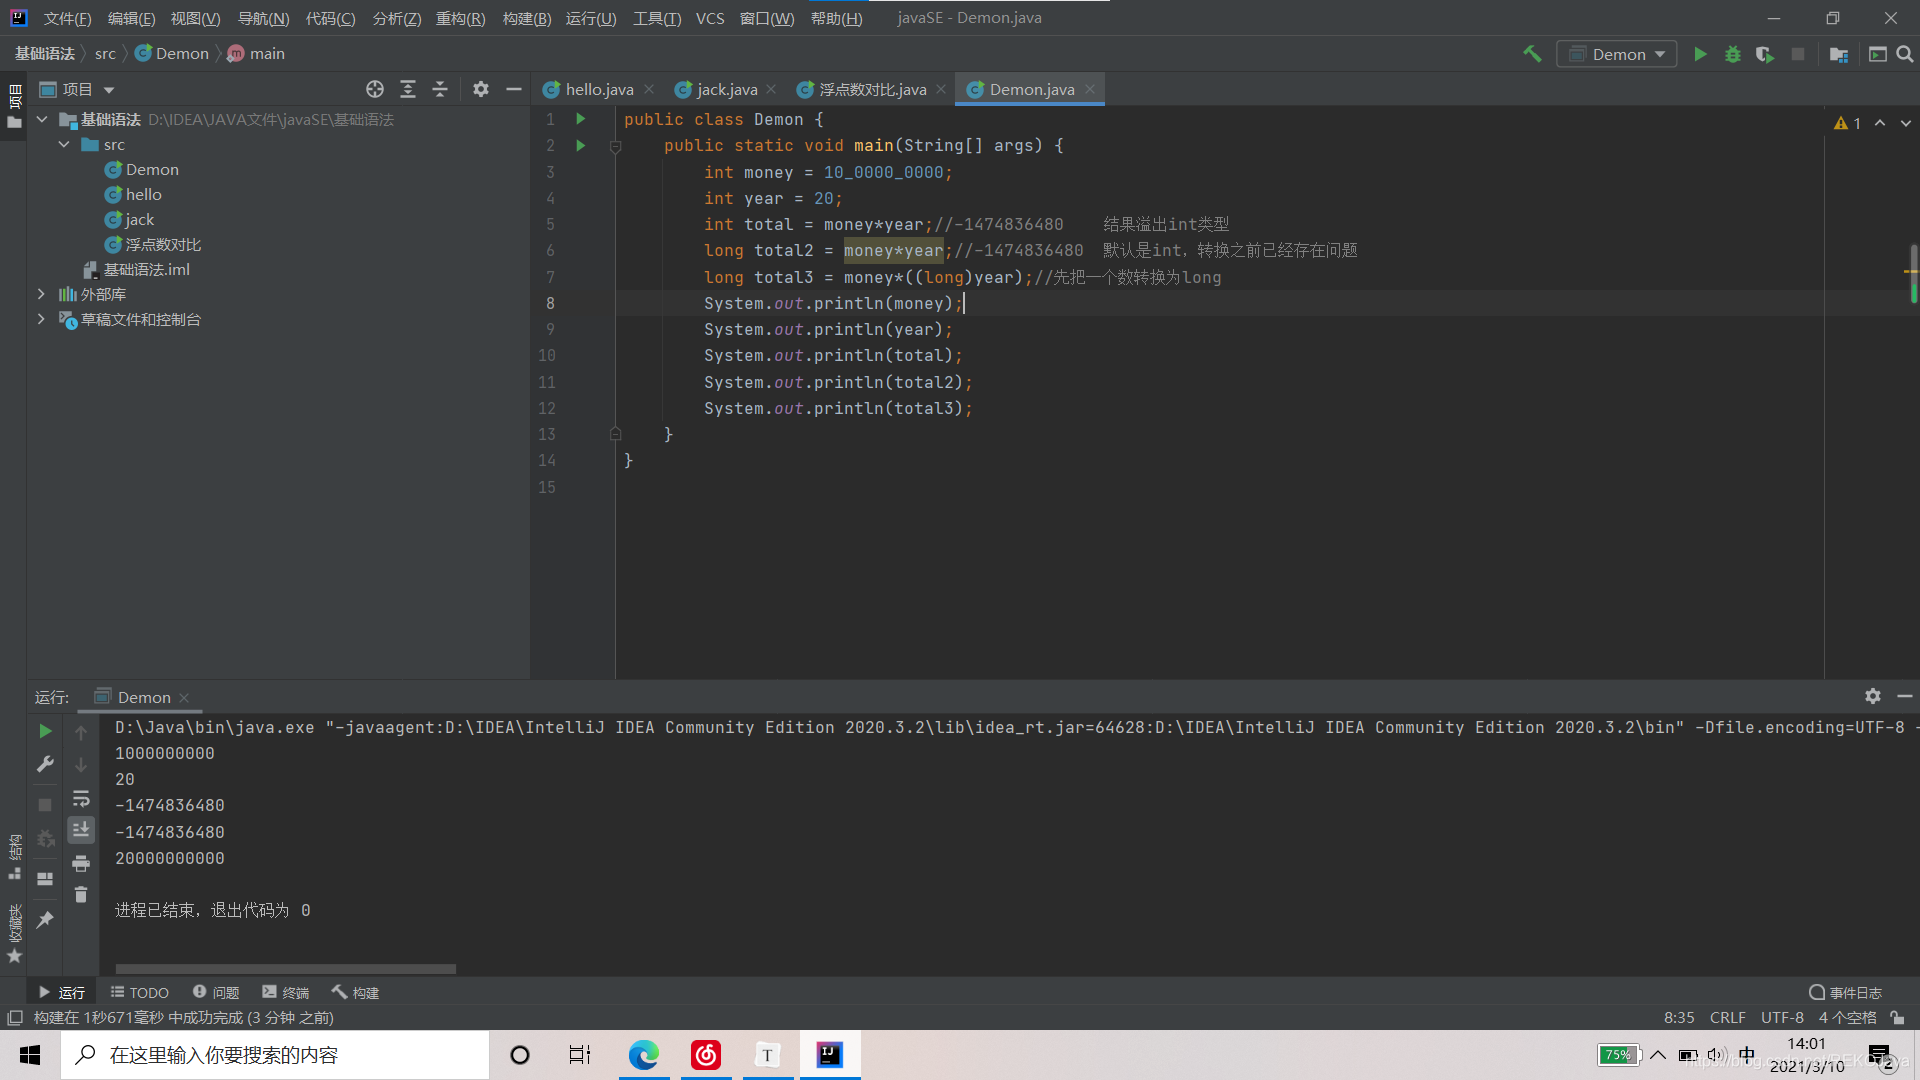Switch to the jack.java editor tab
This screenshot has height=1080, width=1920.
tap(726, 89)
